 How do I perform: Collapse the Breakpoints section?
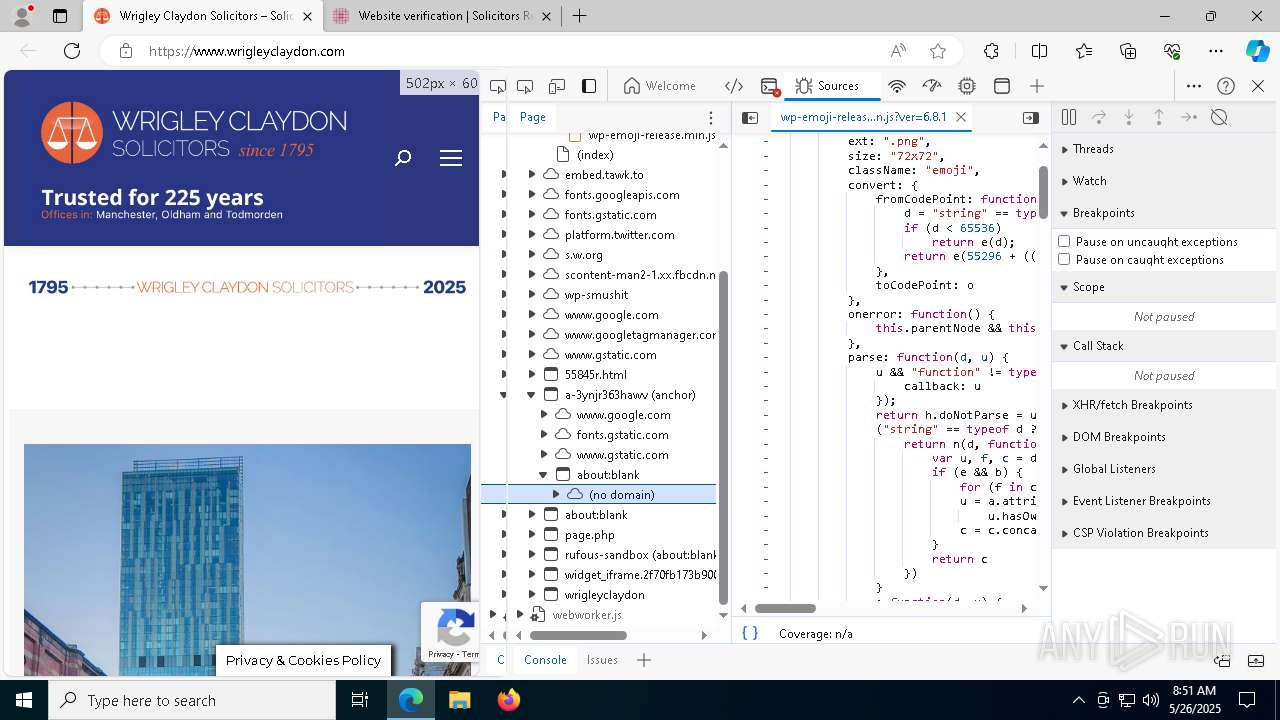pos(1166,213)
